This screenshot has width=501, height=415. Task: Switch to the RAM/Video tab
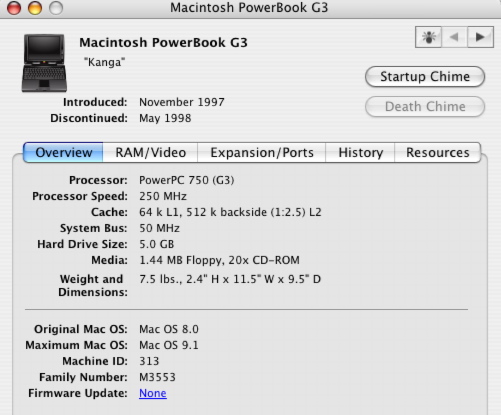[150, 152]
